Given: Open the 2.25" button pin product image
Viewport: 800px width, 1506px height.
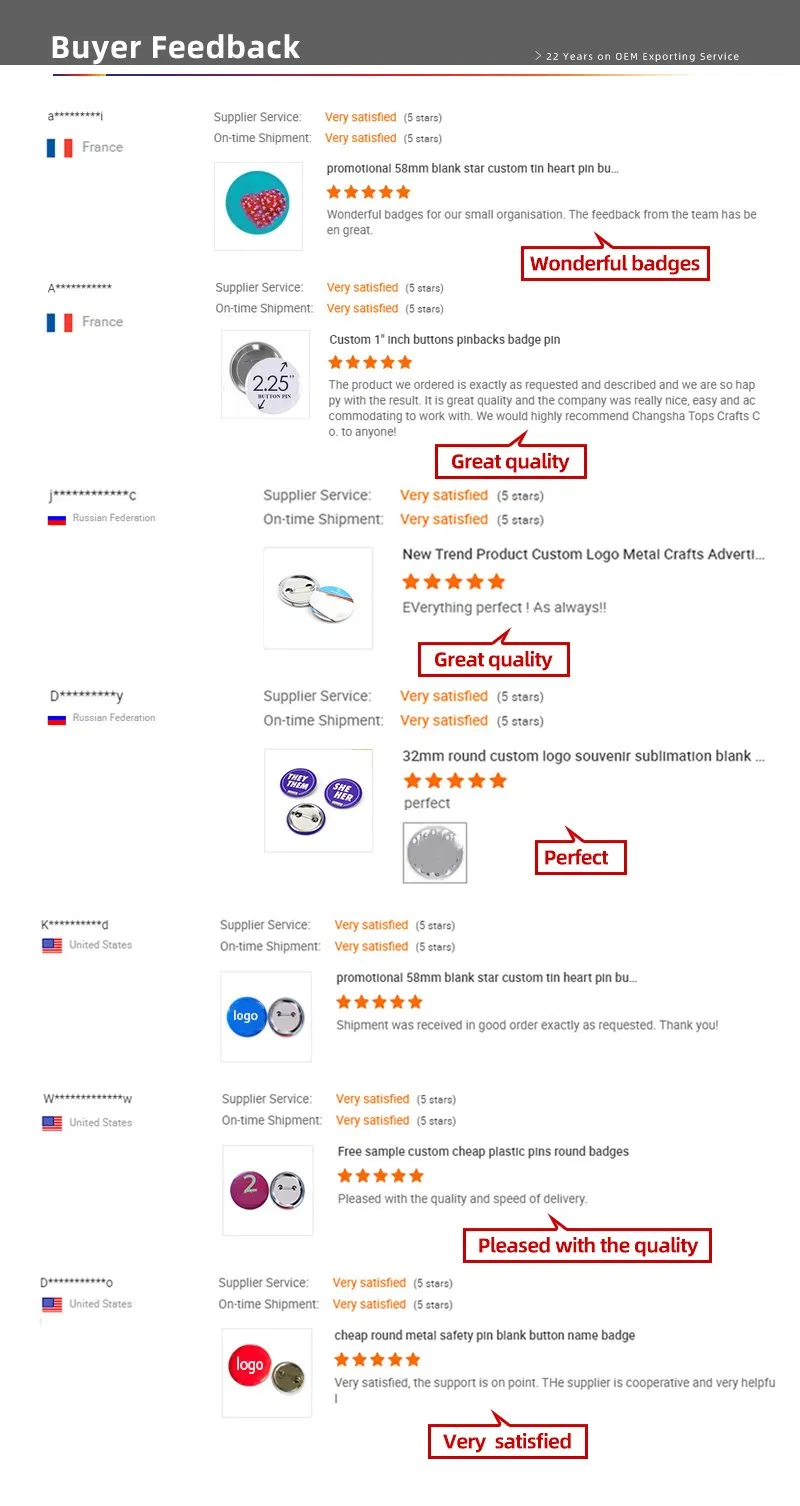Looking at the screenshot, I should tap(265, 374).
